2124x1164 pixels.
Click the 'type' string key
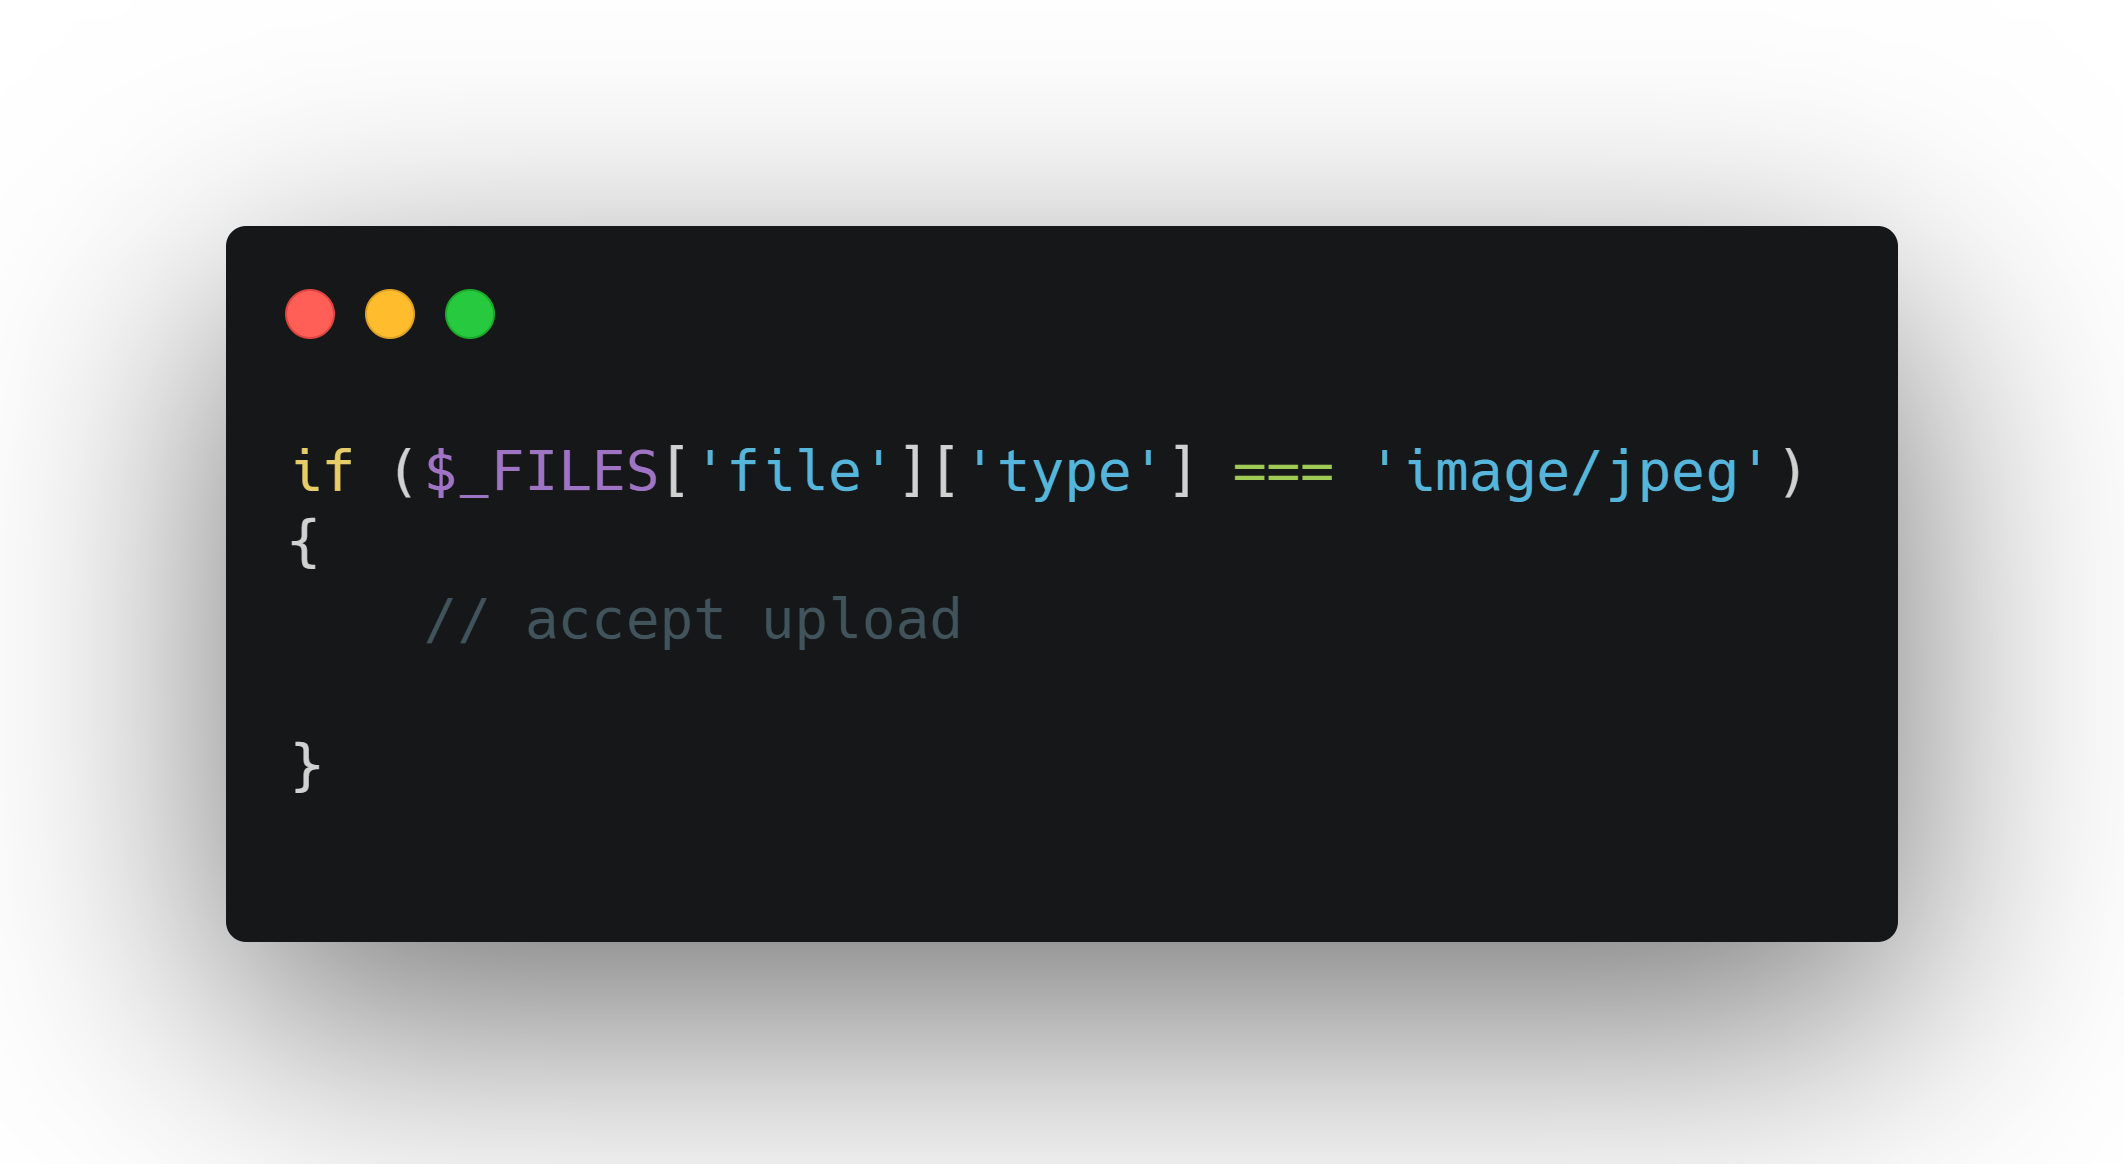click(x=1064, y=472)
